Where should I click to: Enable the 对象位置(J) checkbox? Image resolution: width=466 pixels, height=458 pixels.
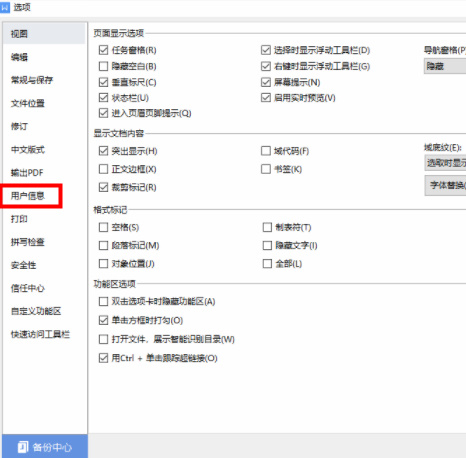click(103, 264)
